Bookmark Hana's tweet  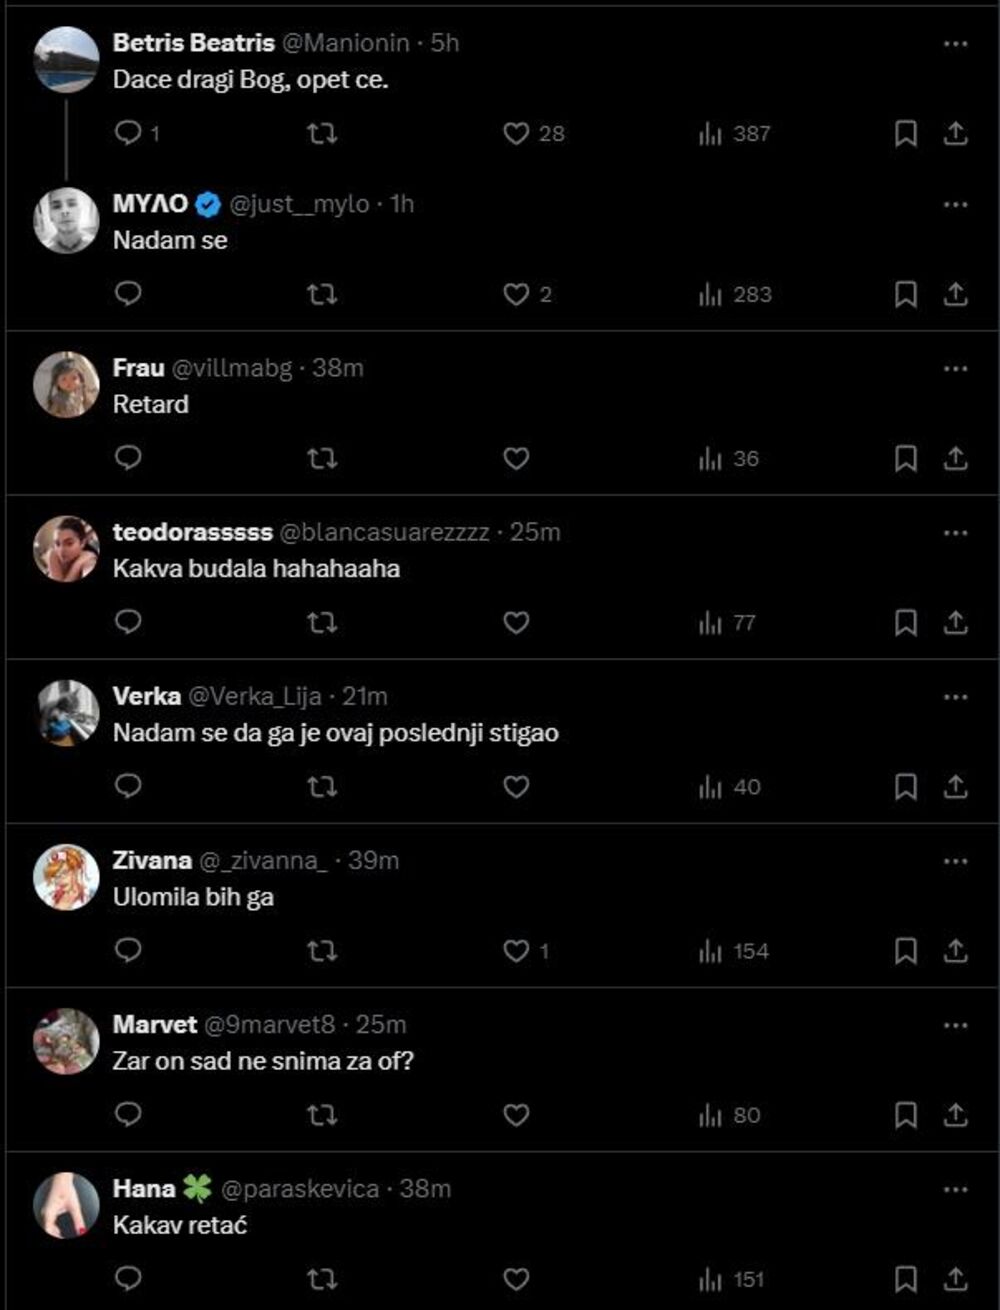point(906,1279)
